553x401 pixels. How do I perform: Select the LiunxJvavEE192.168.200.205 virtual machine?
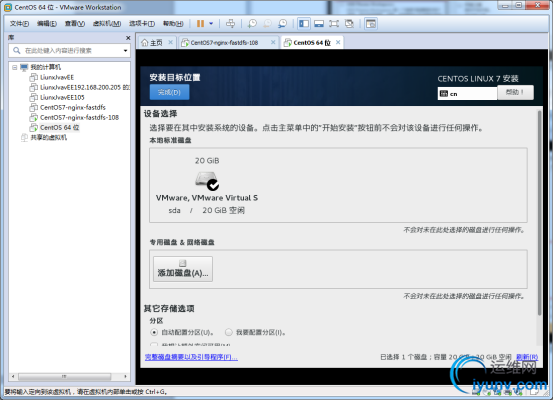pyautogui.click(x=85, y=87)
